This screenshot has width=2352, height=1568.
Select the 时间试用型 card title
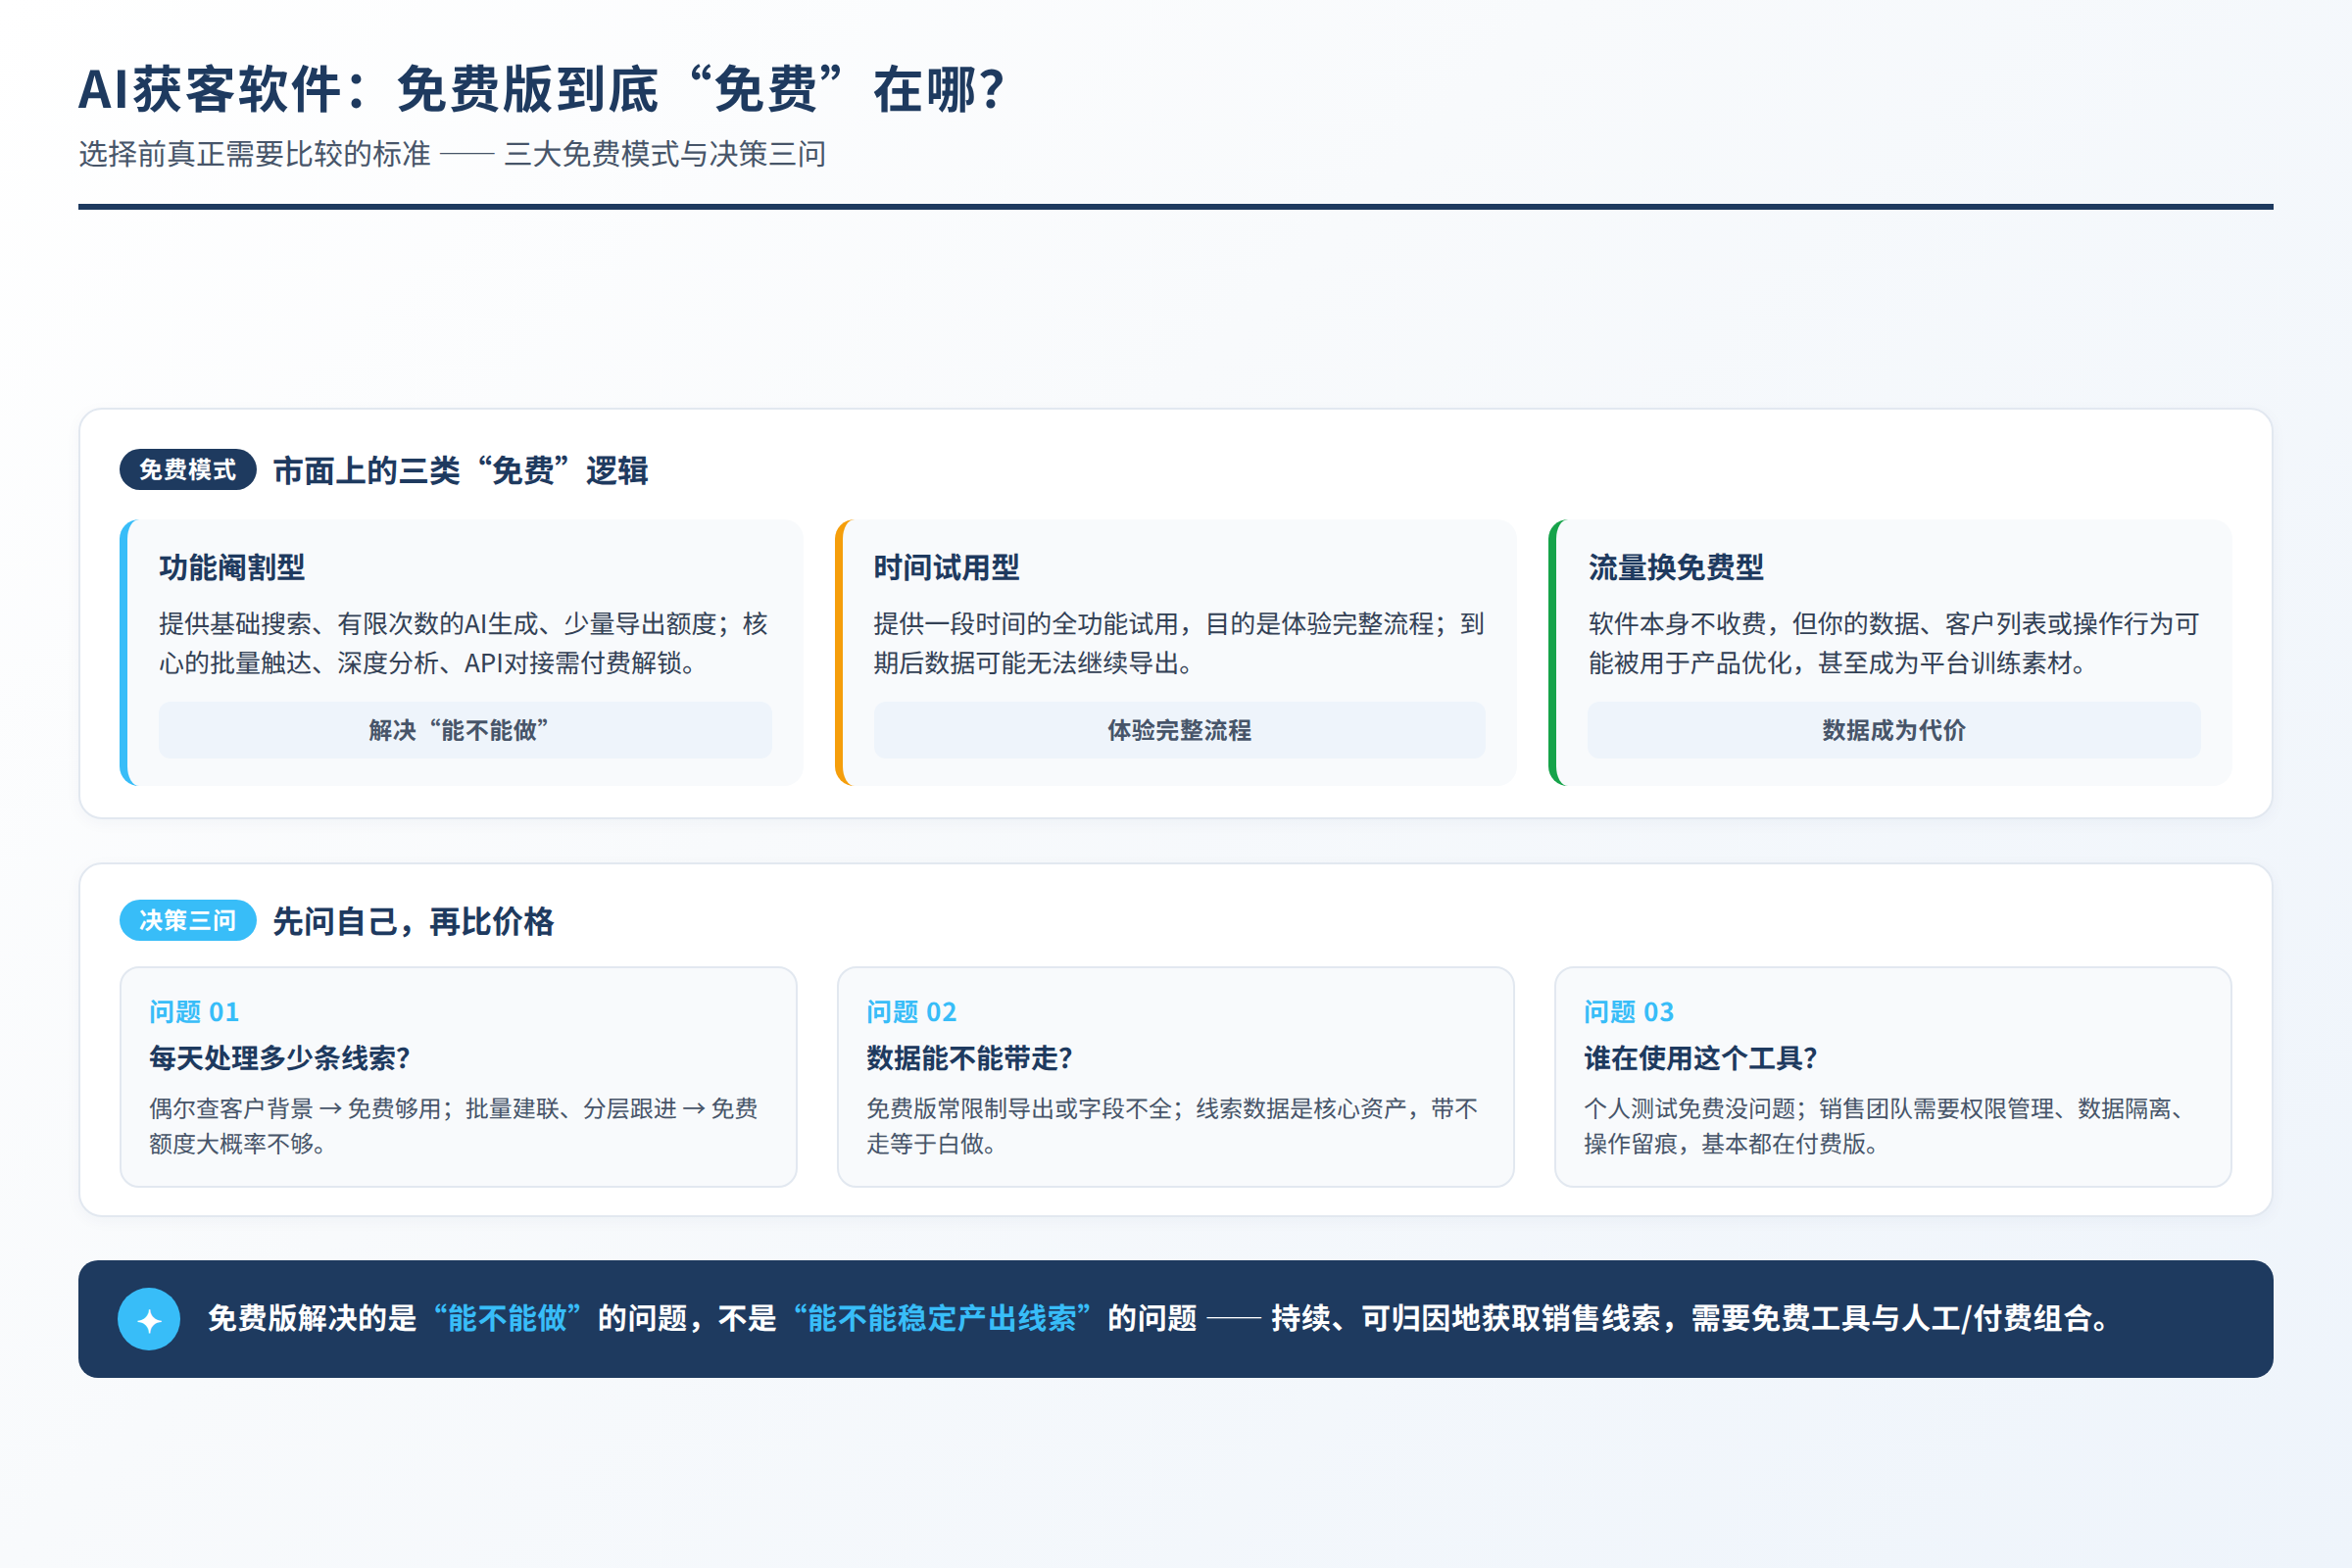click(x=946, y=567)
